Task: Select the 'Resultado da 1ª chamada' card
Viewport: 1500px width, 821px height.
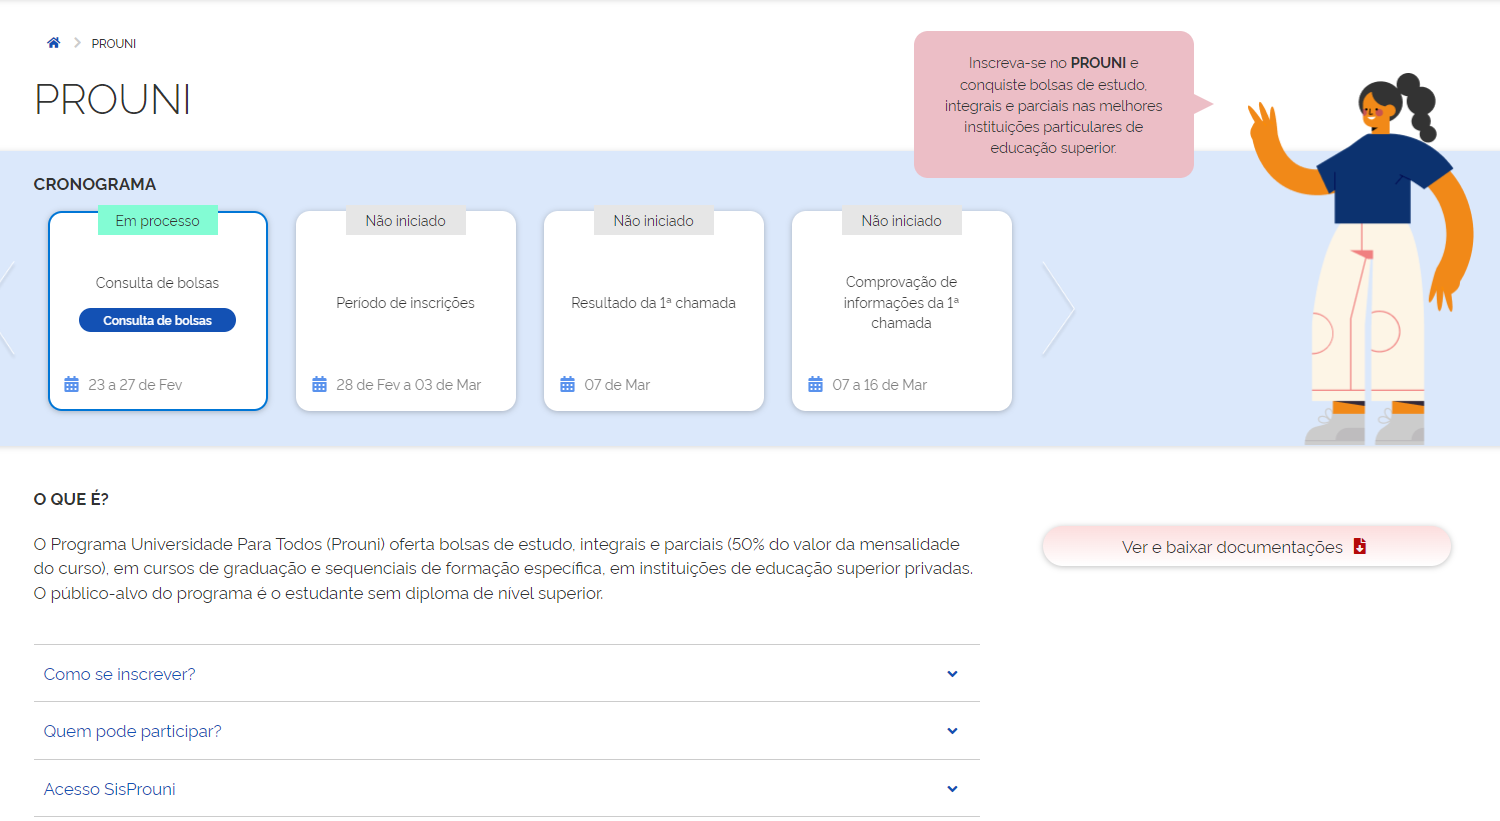Action: [653, 310]
